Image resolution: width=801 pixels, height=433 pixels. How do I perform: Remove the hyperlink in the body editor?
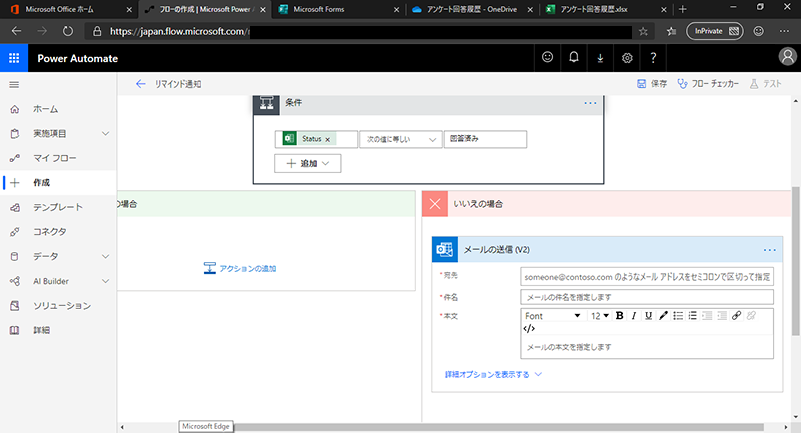point(751,316)
